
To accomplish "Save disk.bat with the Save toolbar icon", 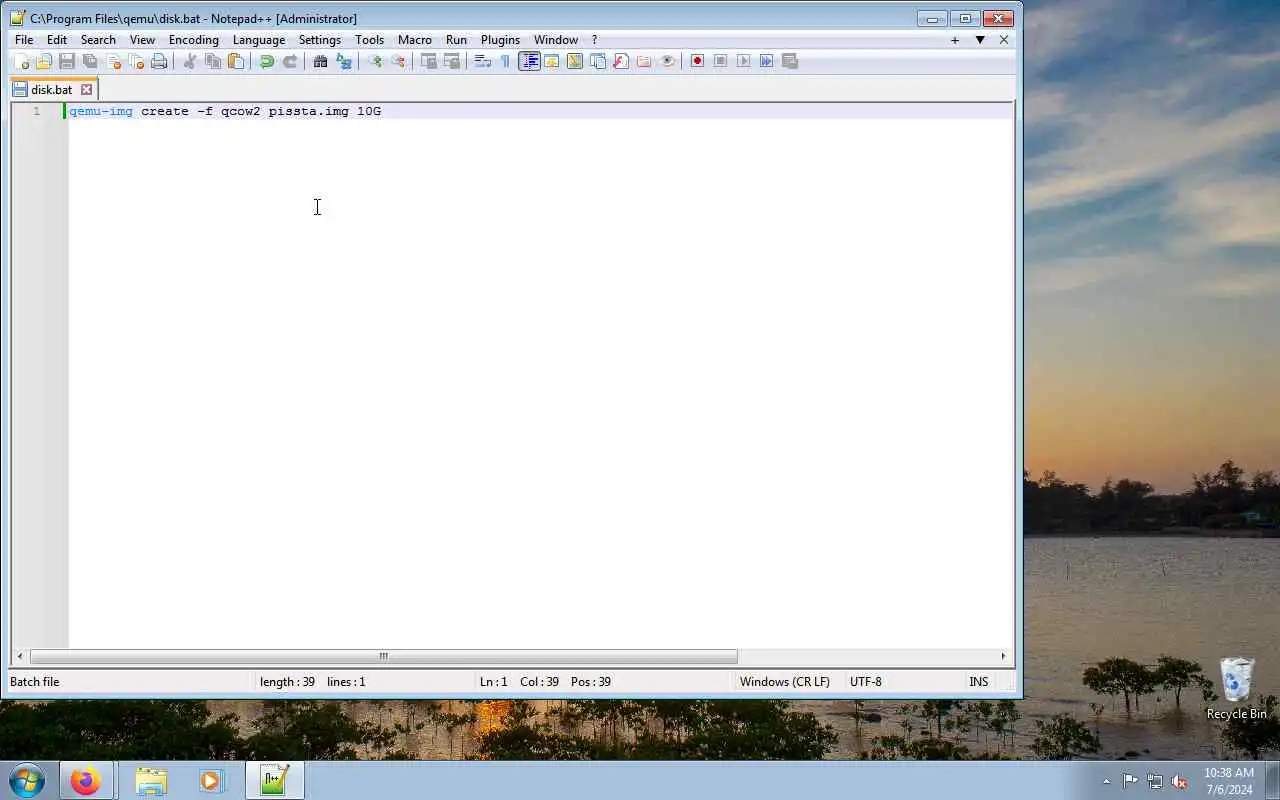I will pos(67,61).
